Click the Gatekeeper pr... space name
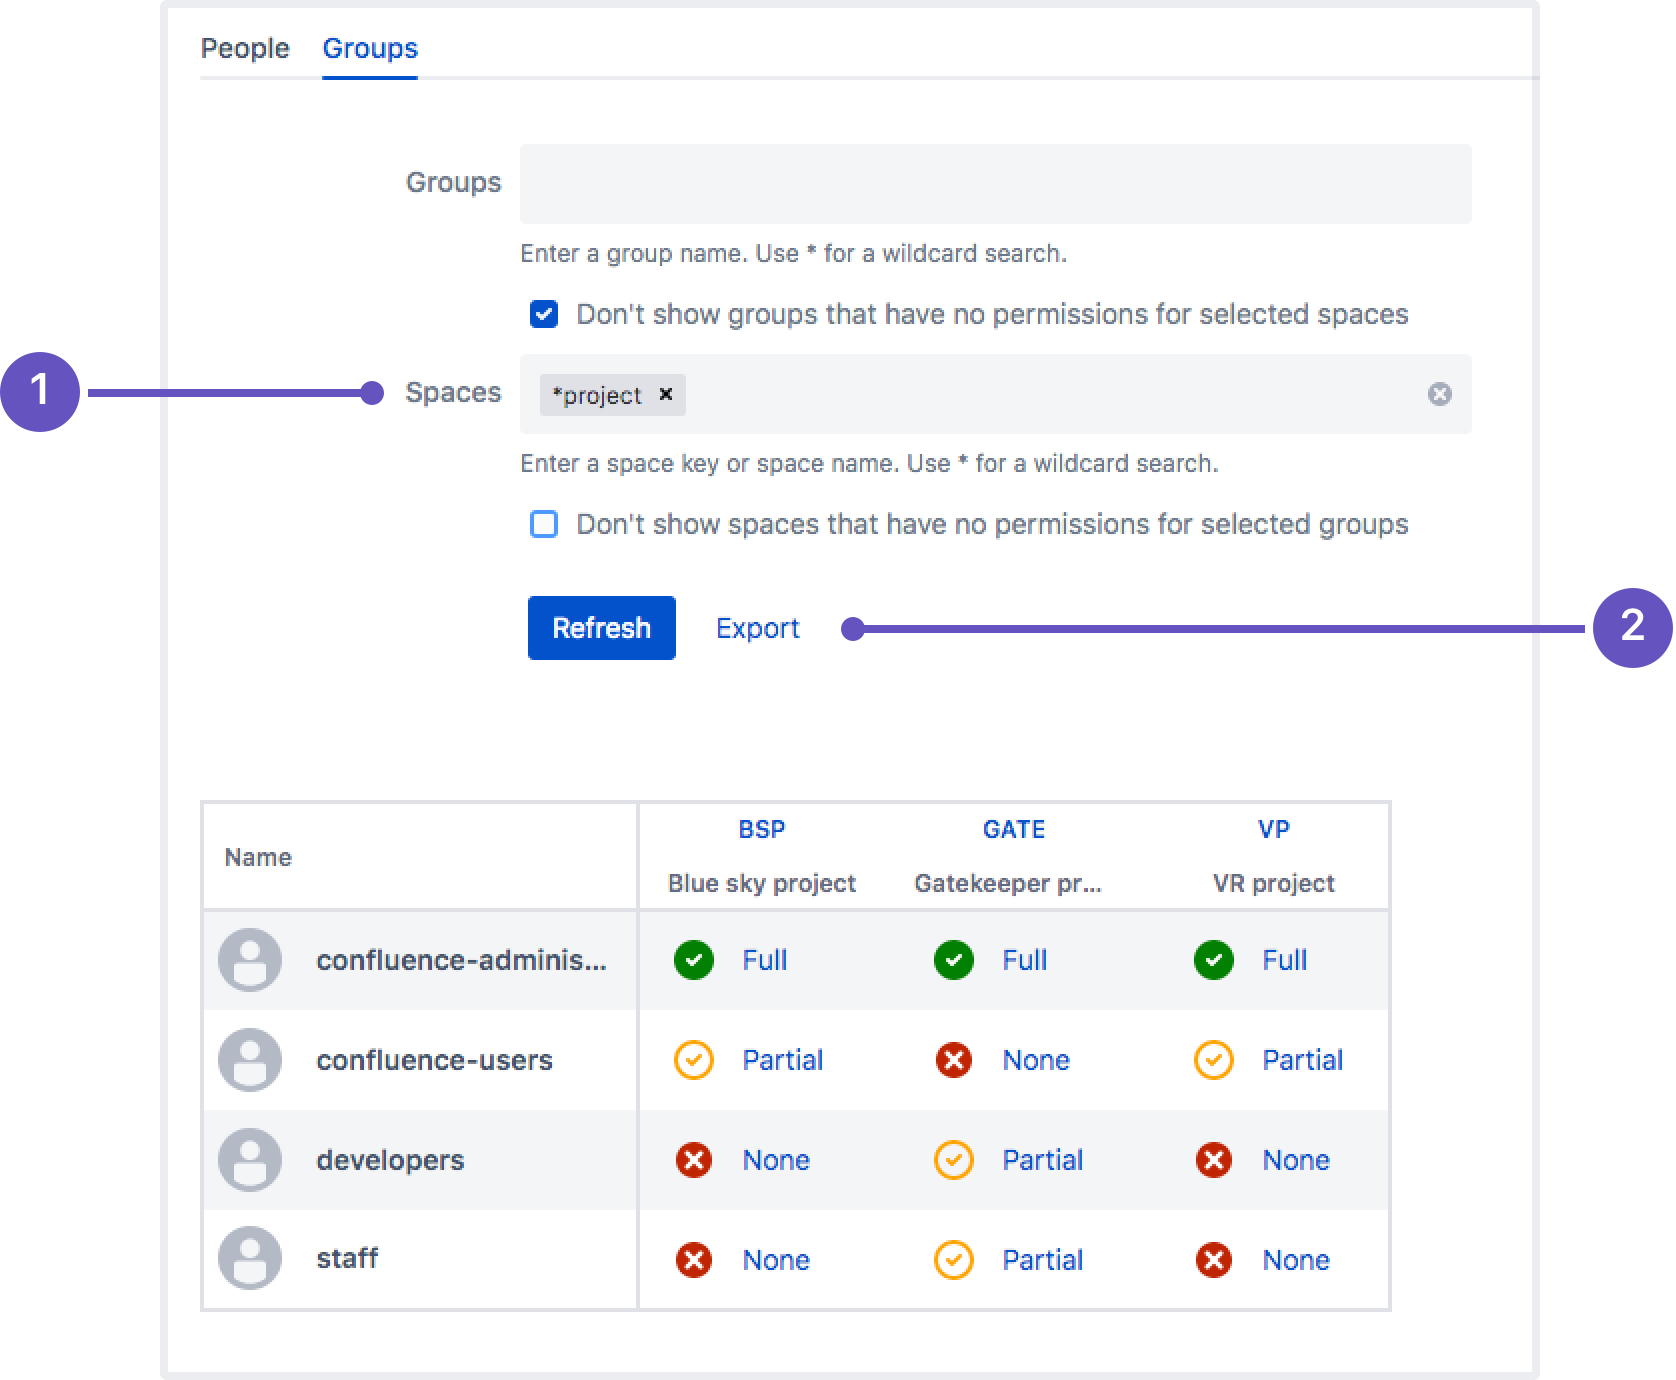Viewport: 1676px width, 1380px height. [1008, 884]
